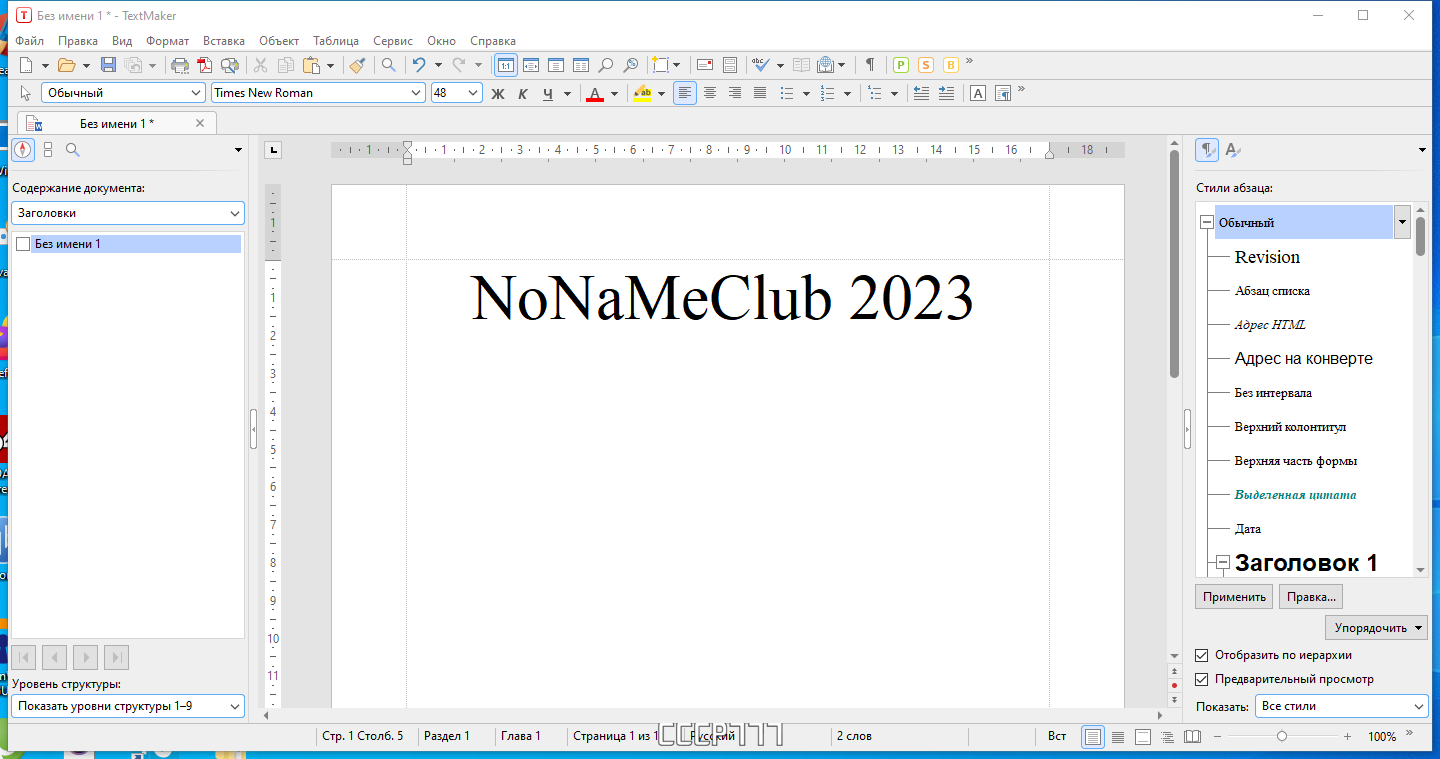
Task: Open the font size 48 dropdown
Action: (x=457, y=93)
